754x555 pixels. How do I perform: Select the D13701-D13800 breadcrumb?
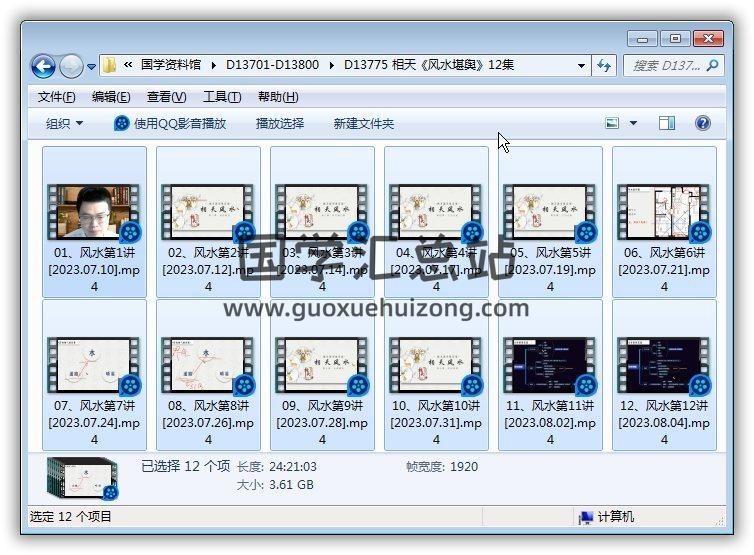tap(272, 65)
